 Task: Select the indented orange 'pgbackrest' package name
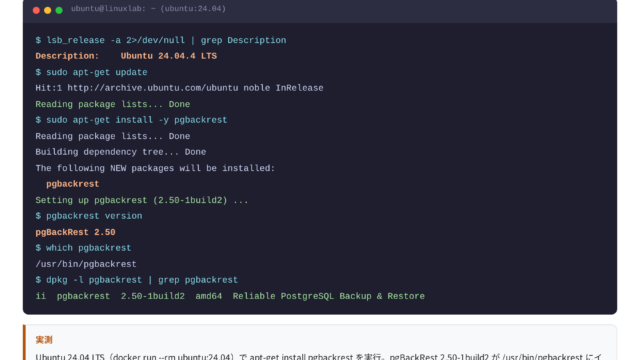(73, 184)
